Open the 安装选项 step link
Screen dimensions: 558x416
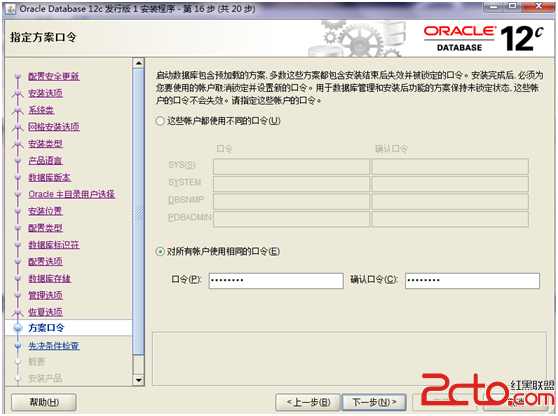46,93
